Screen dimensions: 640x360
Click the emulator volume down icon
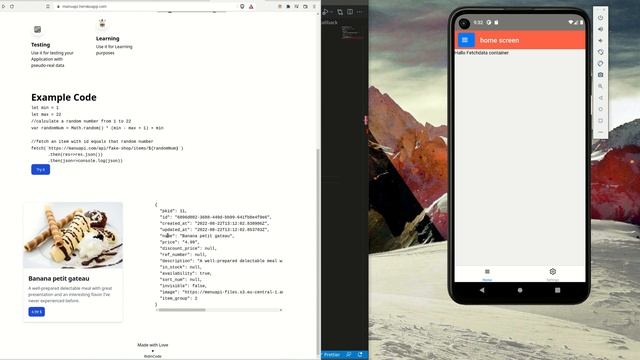point(600,41)
